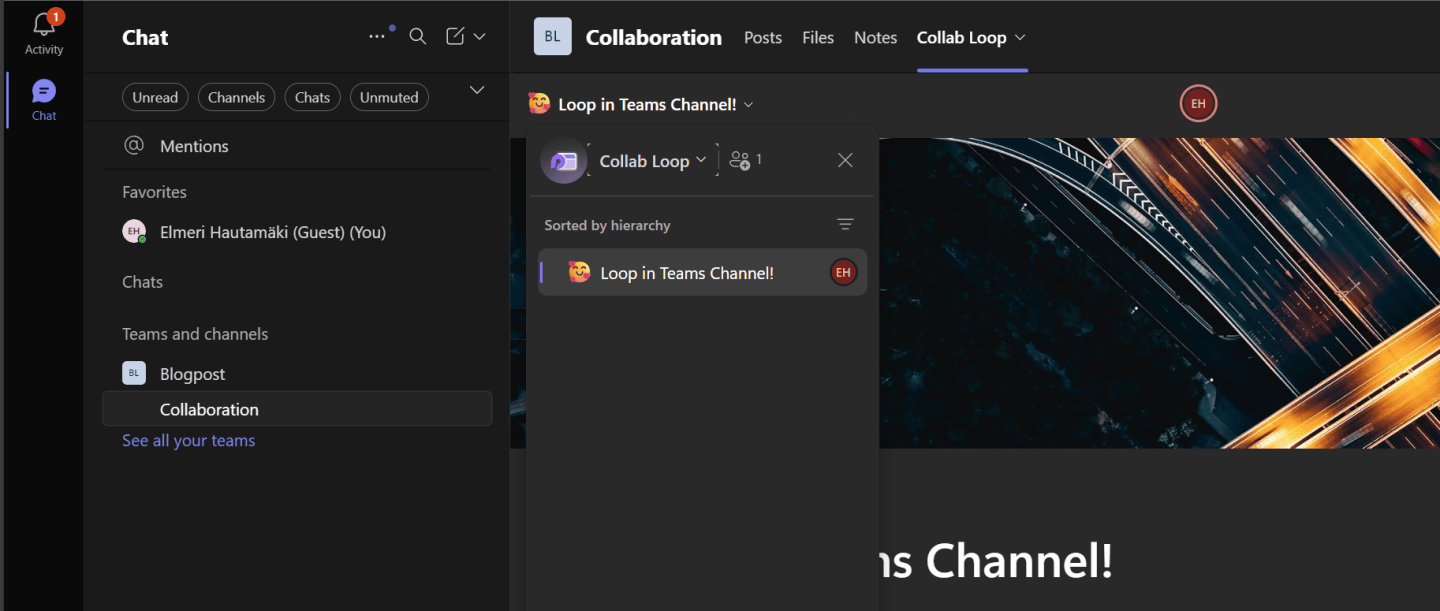Toggle the Chats filter chip
This screenshot has width=1440, height=611.
(x=312, y=97)
